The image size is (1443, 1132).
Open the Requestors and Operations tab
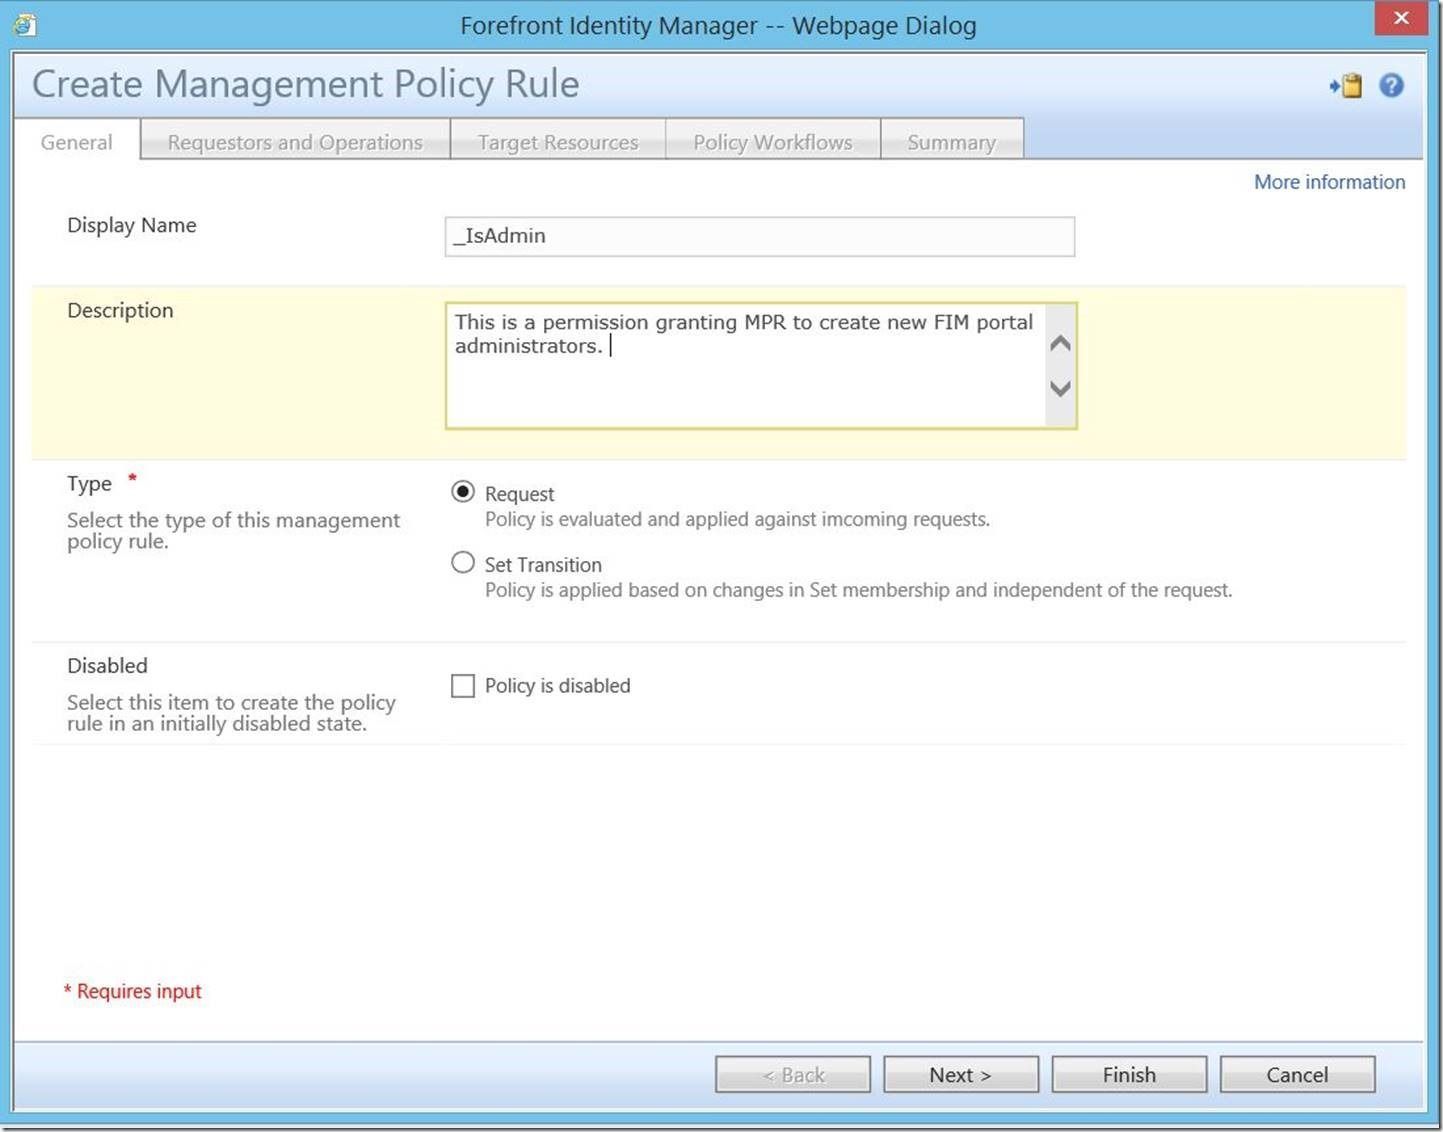295,142
